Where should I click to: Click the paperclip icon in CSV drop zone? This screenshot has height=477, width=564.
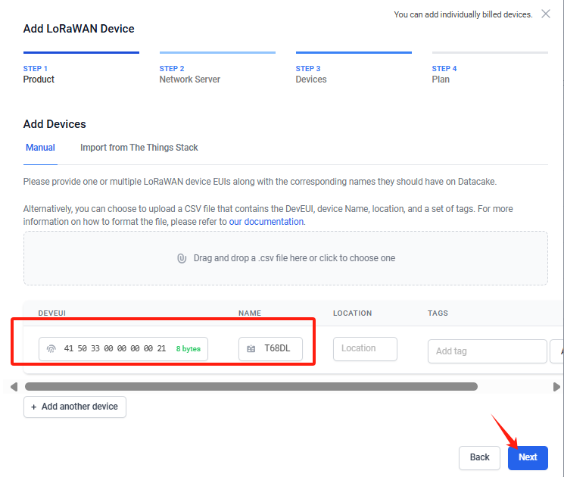[182, 258]
